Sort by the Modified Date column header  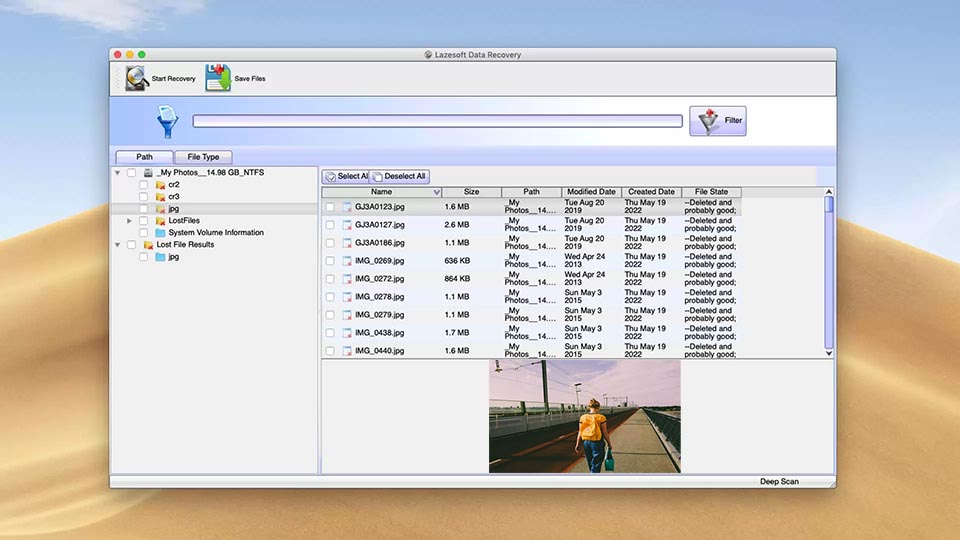591,192
